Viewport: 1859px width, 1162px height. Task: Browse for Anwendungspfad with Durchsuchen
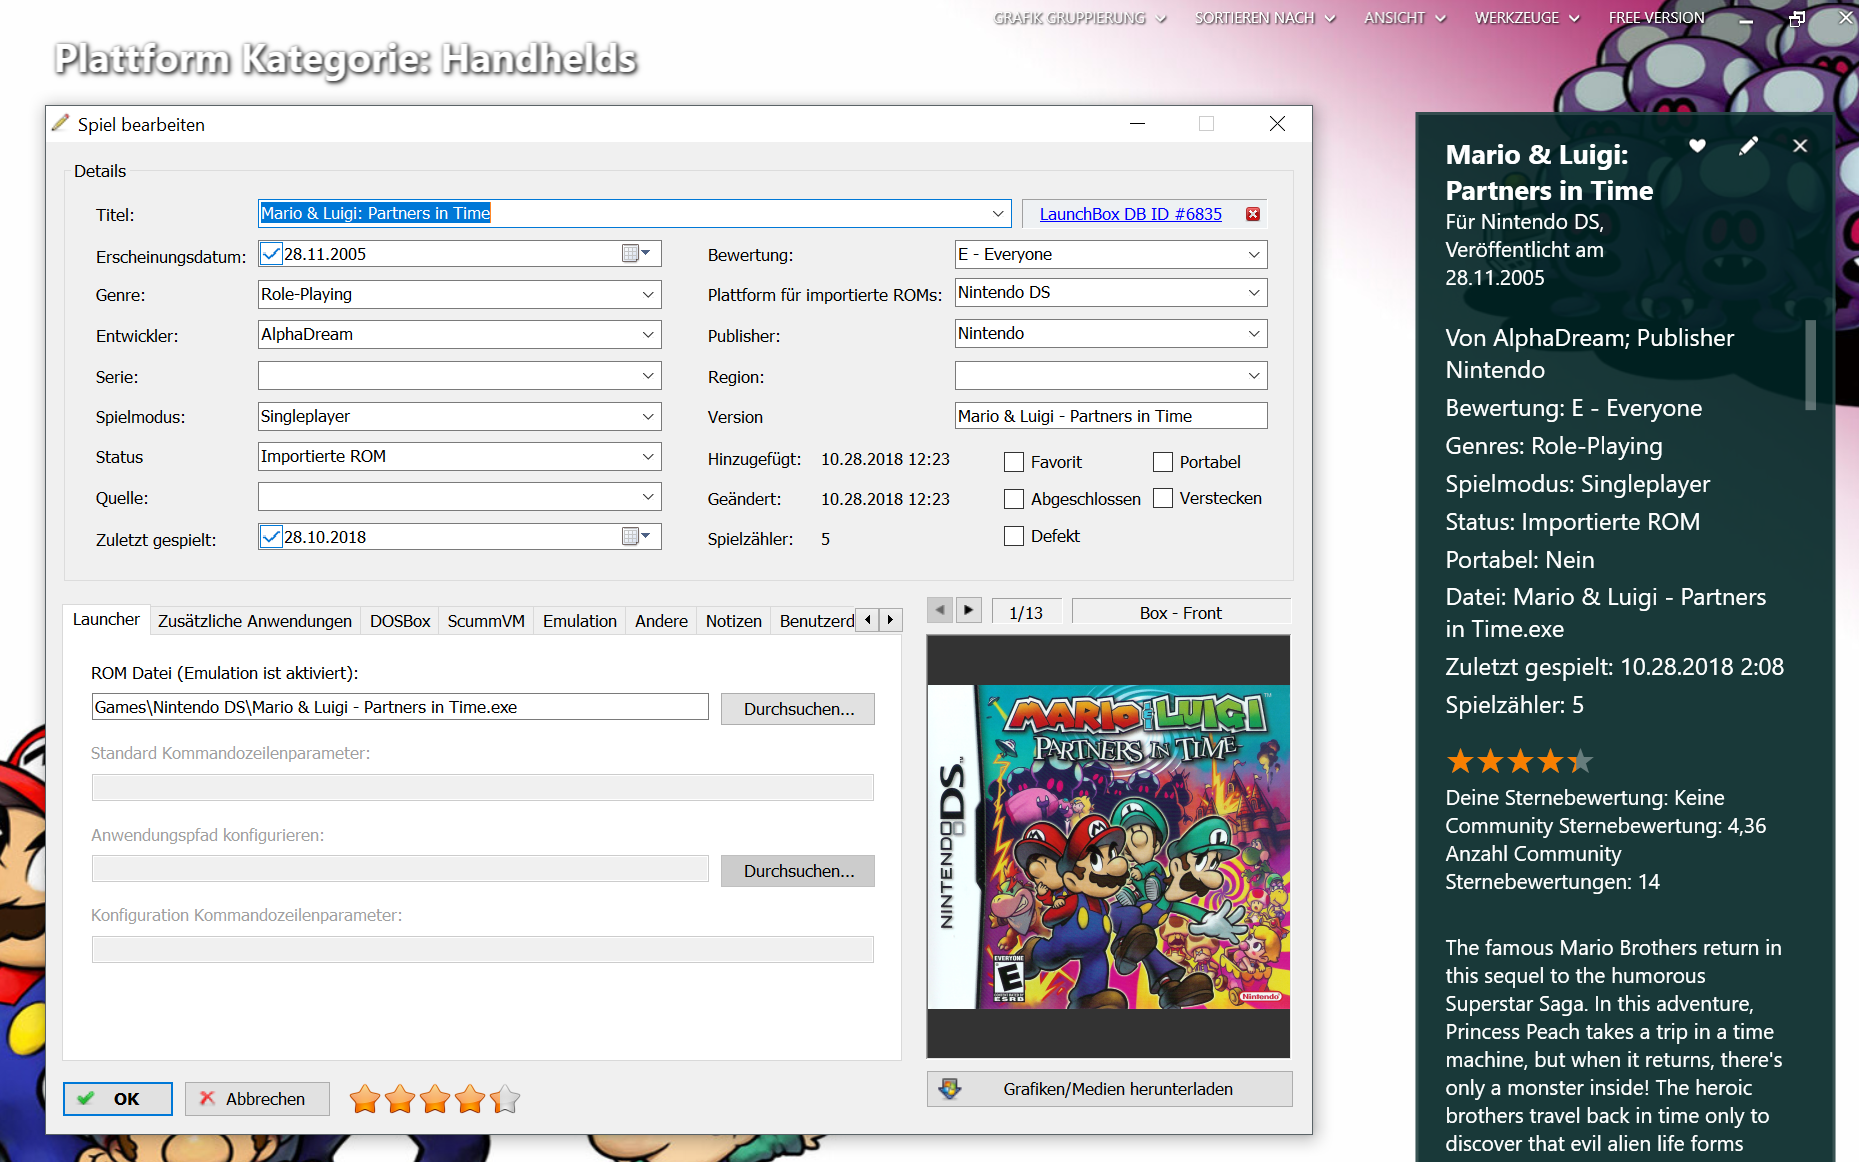pos(798,870)
